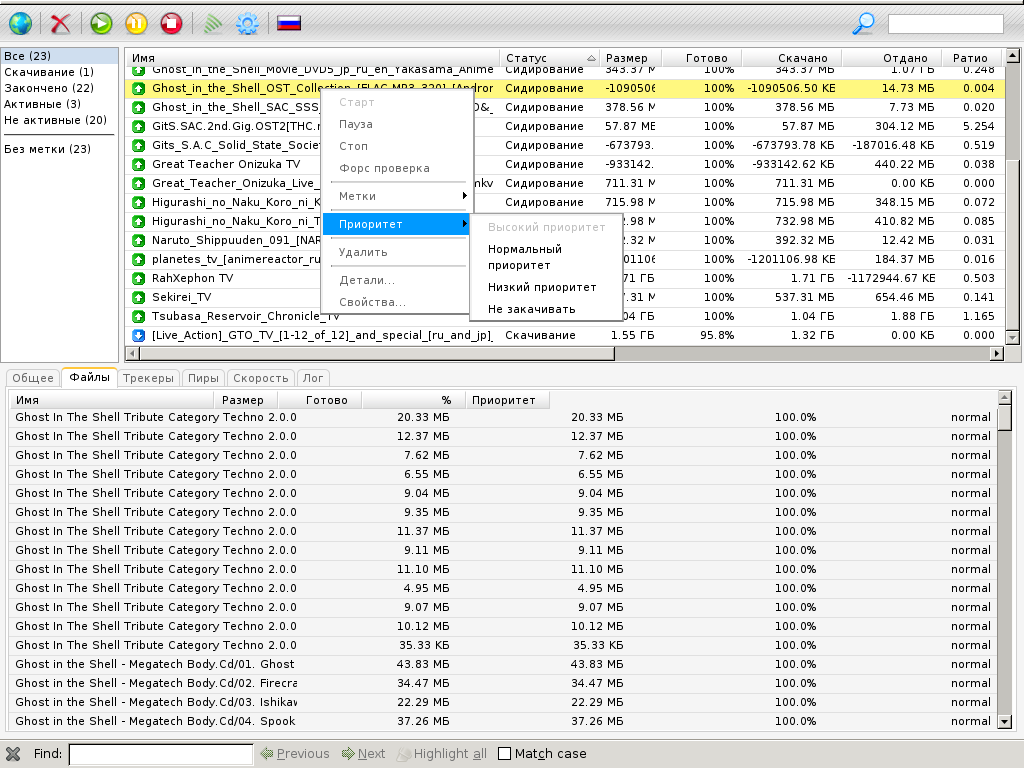Click status icon beside RahXephon TV
The height and width of the screenshot is (768, 1024).
click(138, 279)
